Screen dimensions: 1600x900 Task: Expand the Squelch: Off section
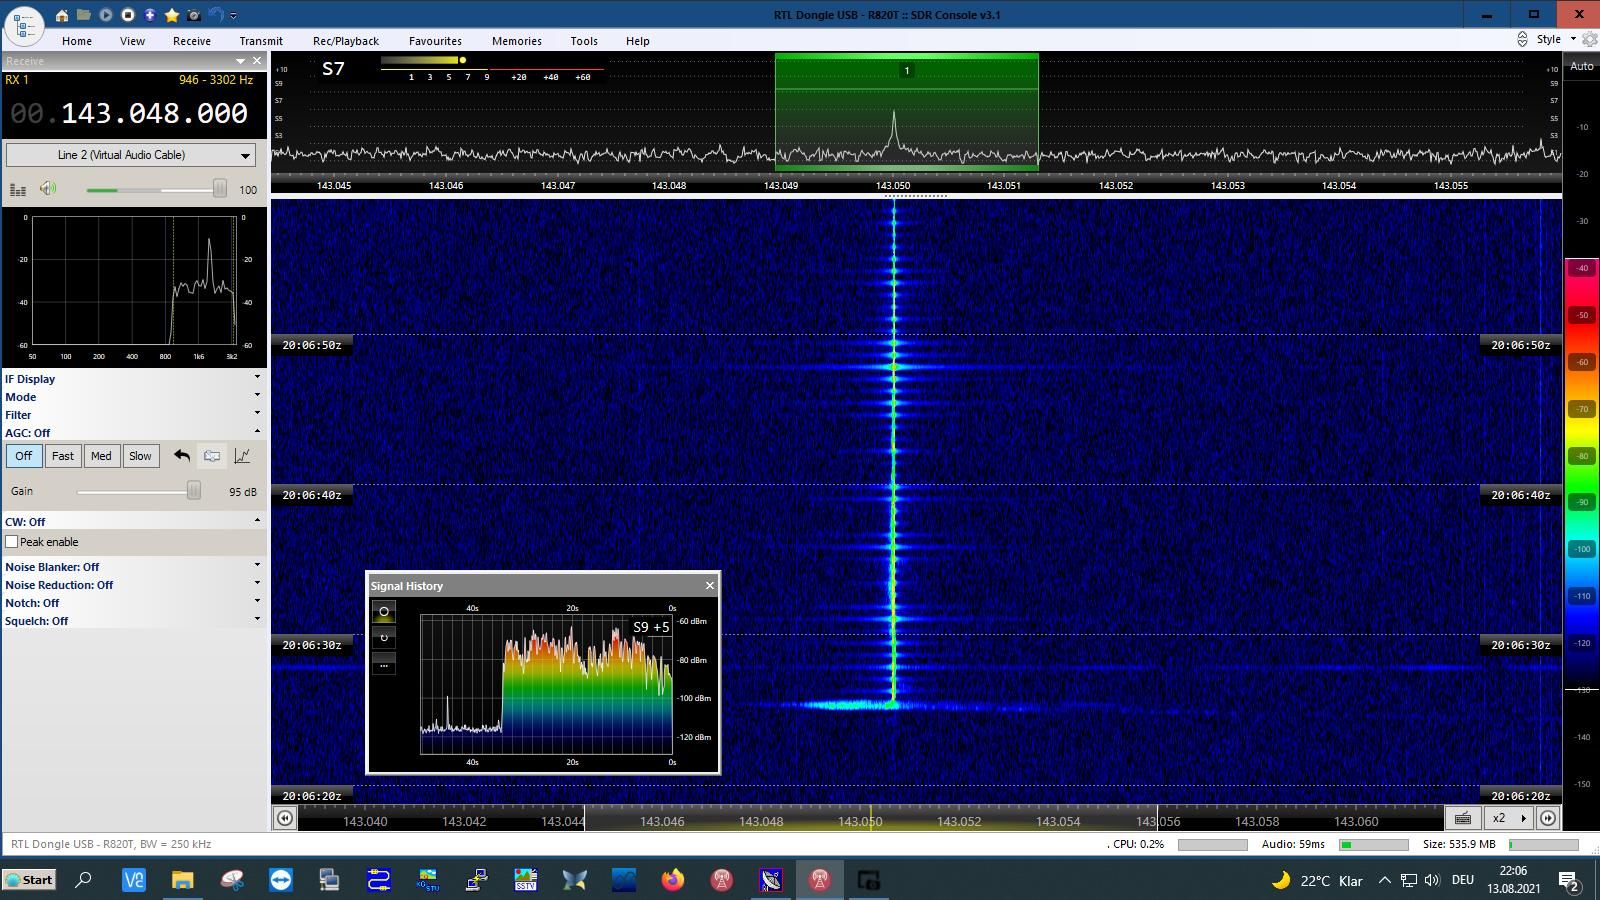coord(134,621)
